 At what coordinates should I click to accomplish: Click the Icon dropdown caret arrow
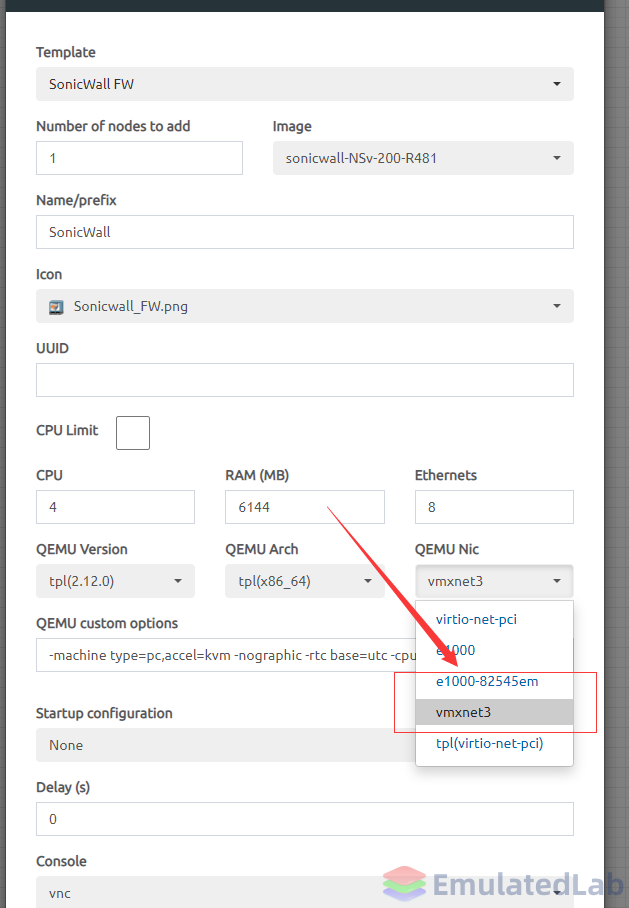557,306
